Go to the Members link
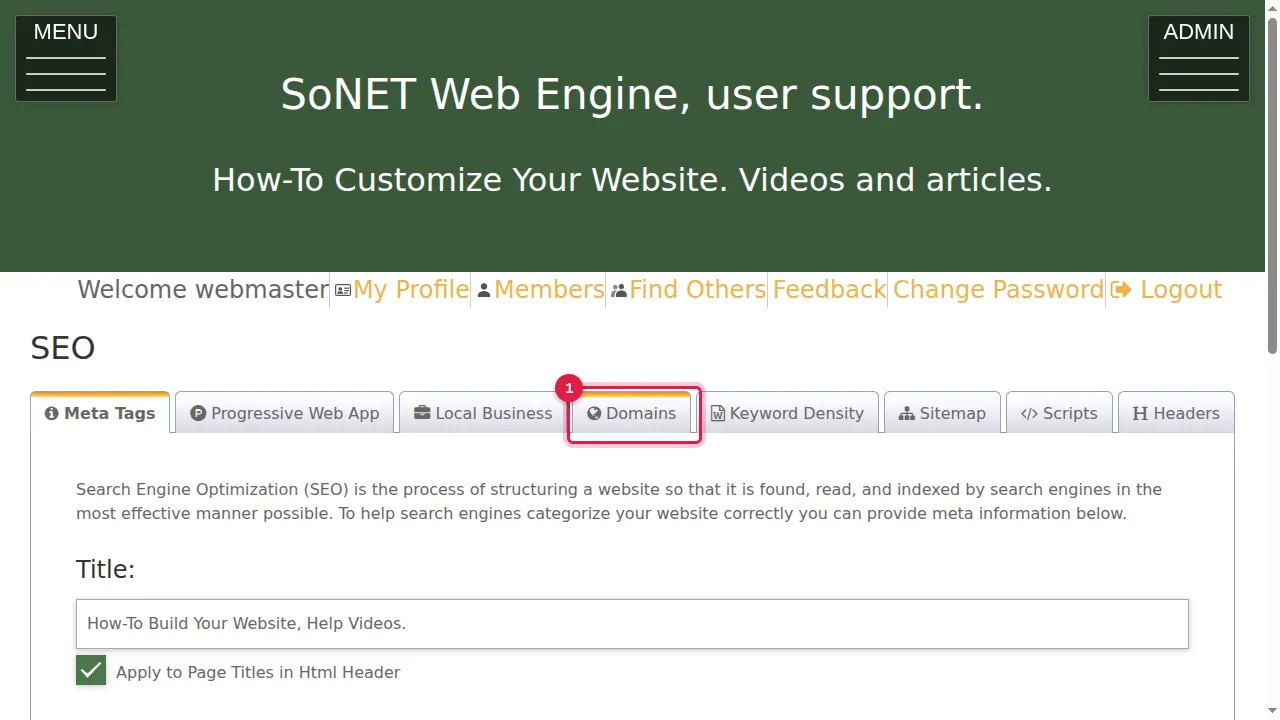Viewport: 1280px width, 720px height. coord(549,290)
